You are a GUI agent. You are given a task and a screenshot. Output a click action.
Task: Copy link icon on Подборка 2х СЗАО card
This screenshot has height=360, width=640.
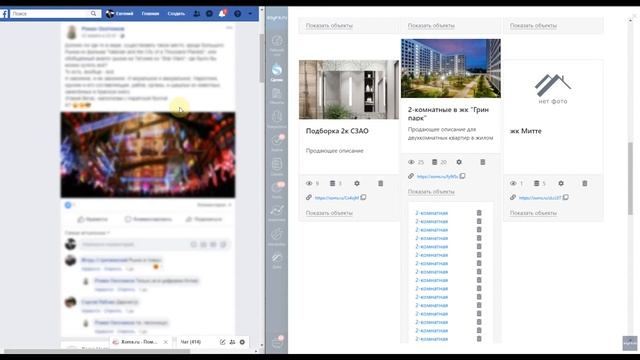pos(363,197)
